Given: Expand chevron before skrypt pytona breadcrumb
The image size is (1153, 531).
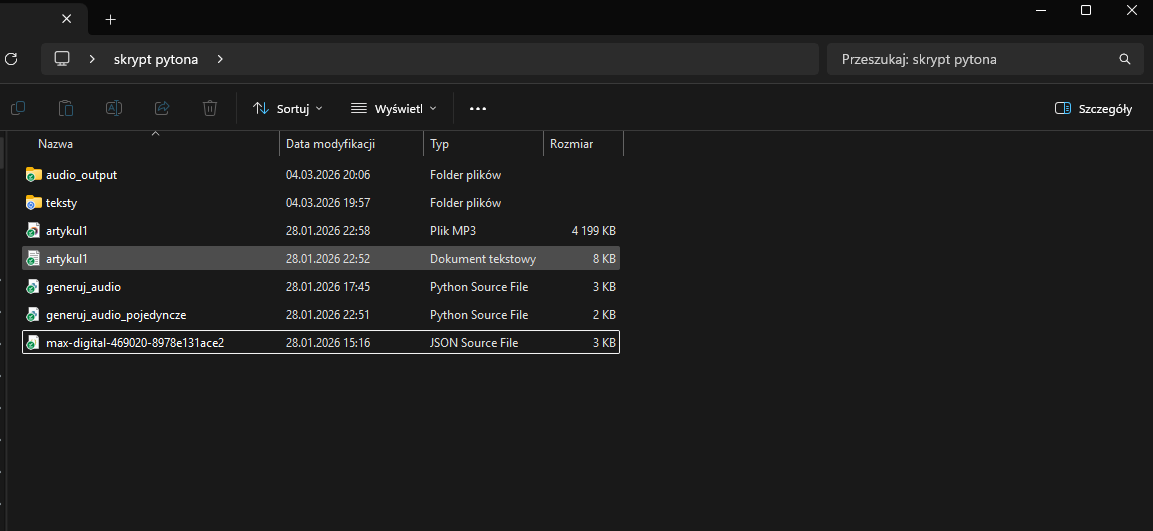Looking at the screenshot, I should click(92, 59).
